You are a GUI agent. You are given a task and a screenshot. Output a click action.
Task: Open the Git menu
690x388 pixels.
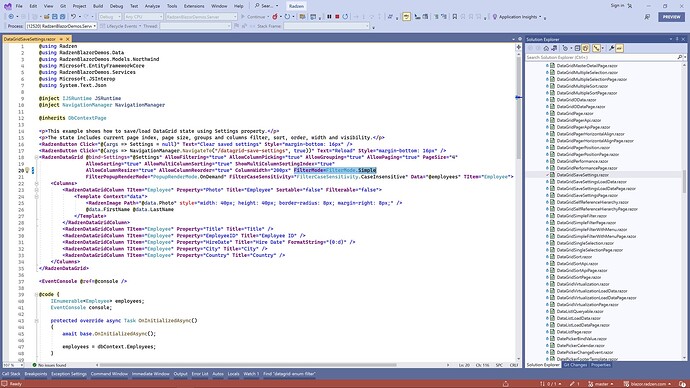coord(63,6)
